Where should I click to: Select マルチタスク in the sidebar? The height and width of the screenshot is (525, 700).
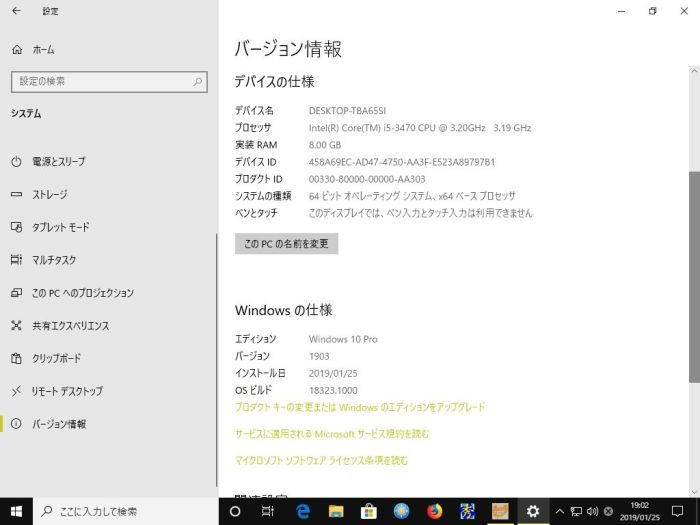tap(55, 260)
